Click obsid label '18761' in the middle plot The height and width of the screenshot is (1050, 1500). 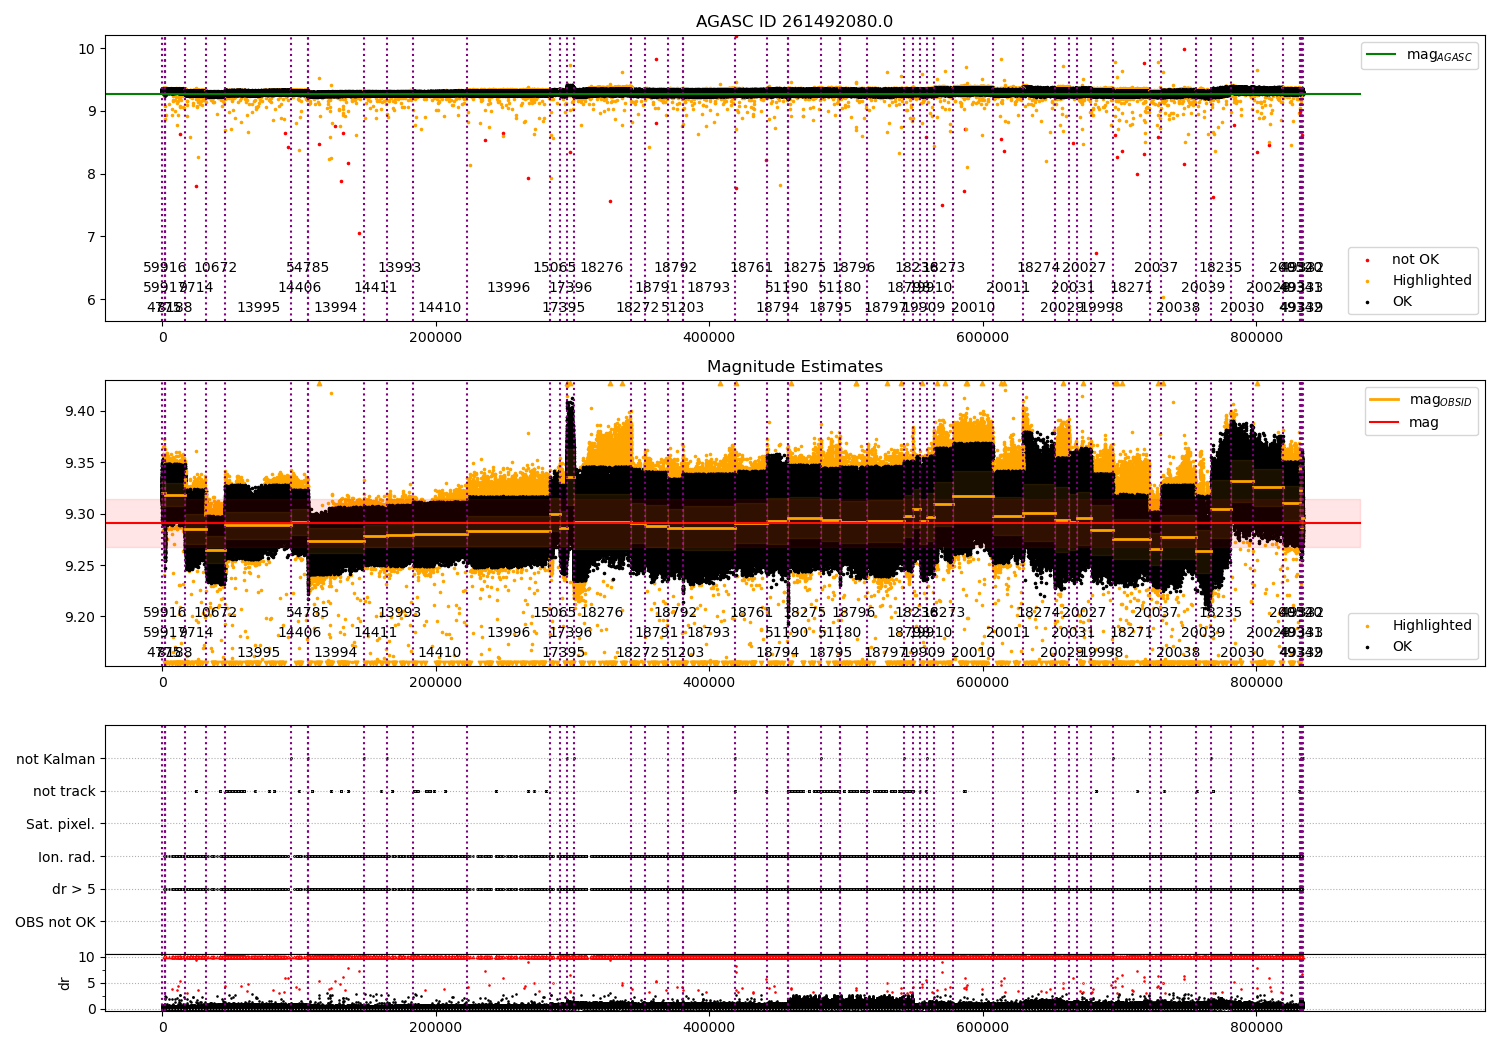752,613
